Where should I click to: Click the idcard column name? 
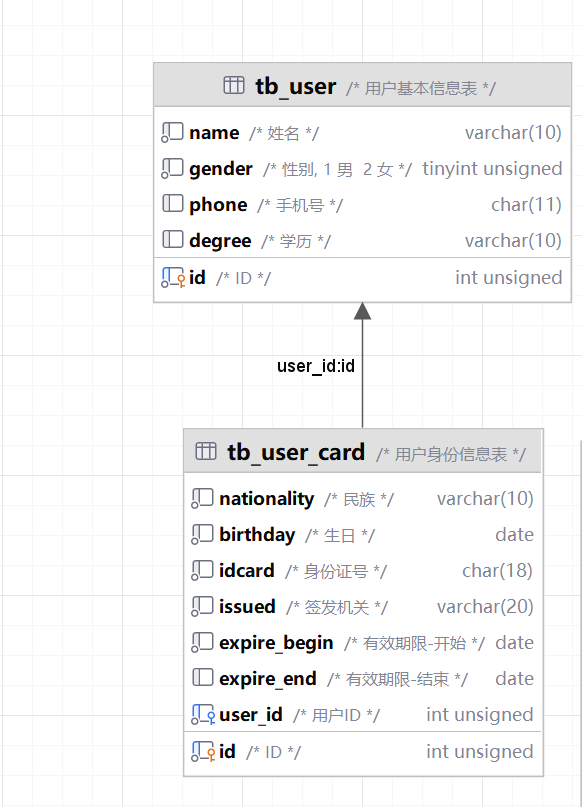[246, 570]
